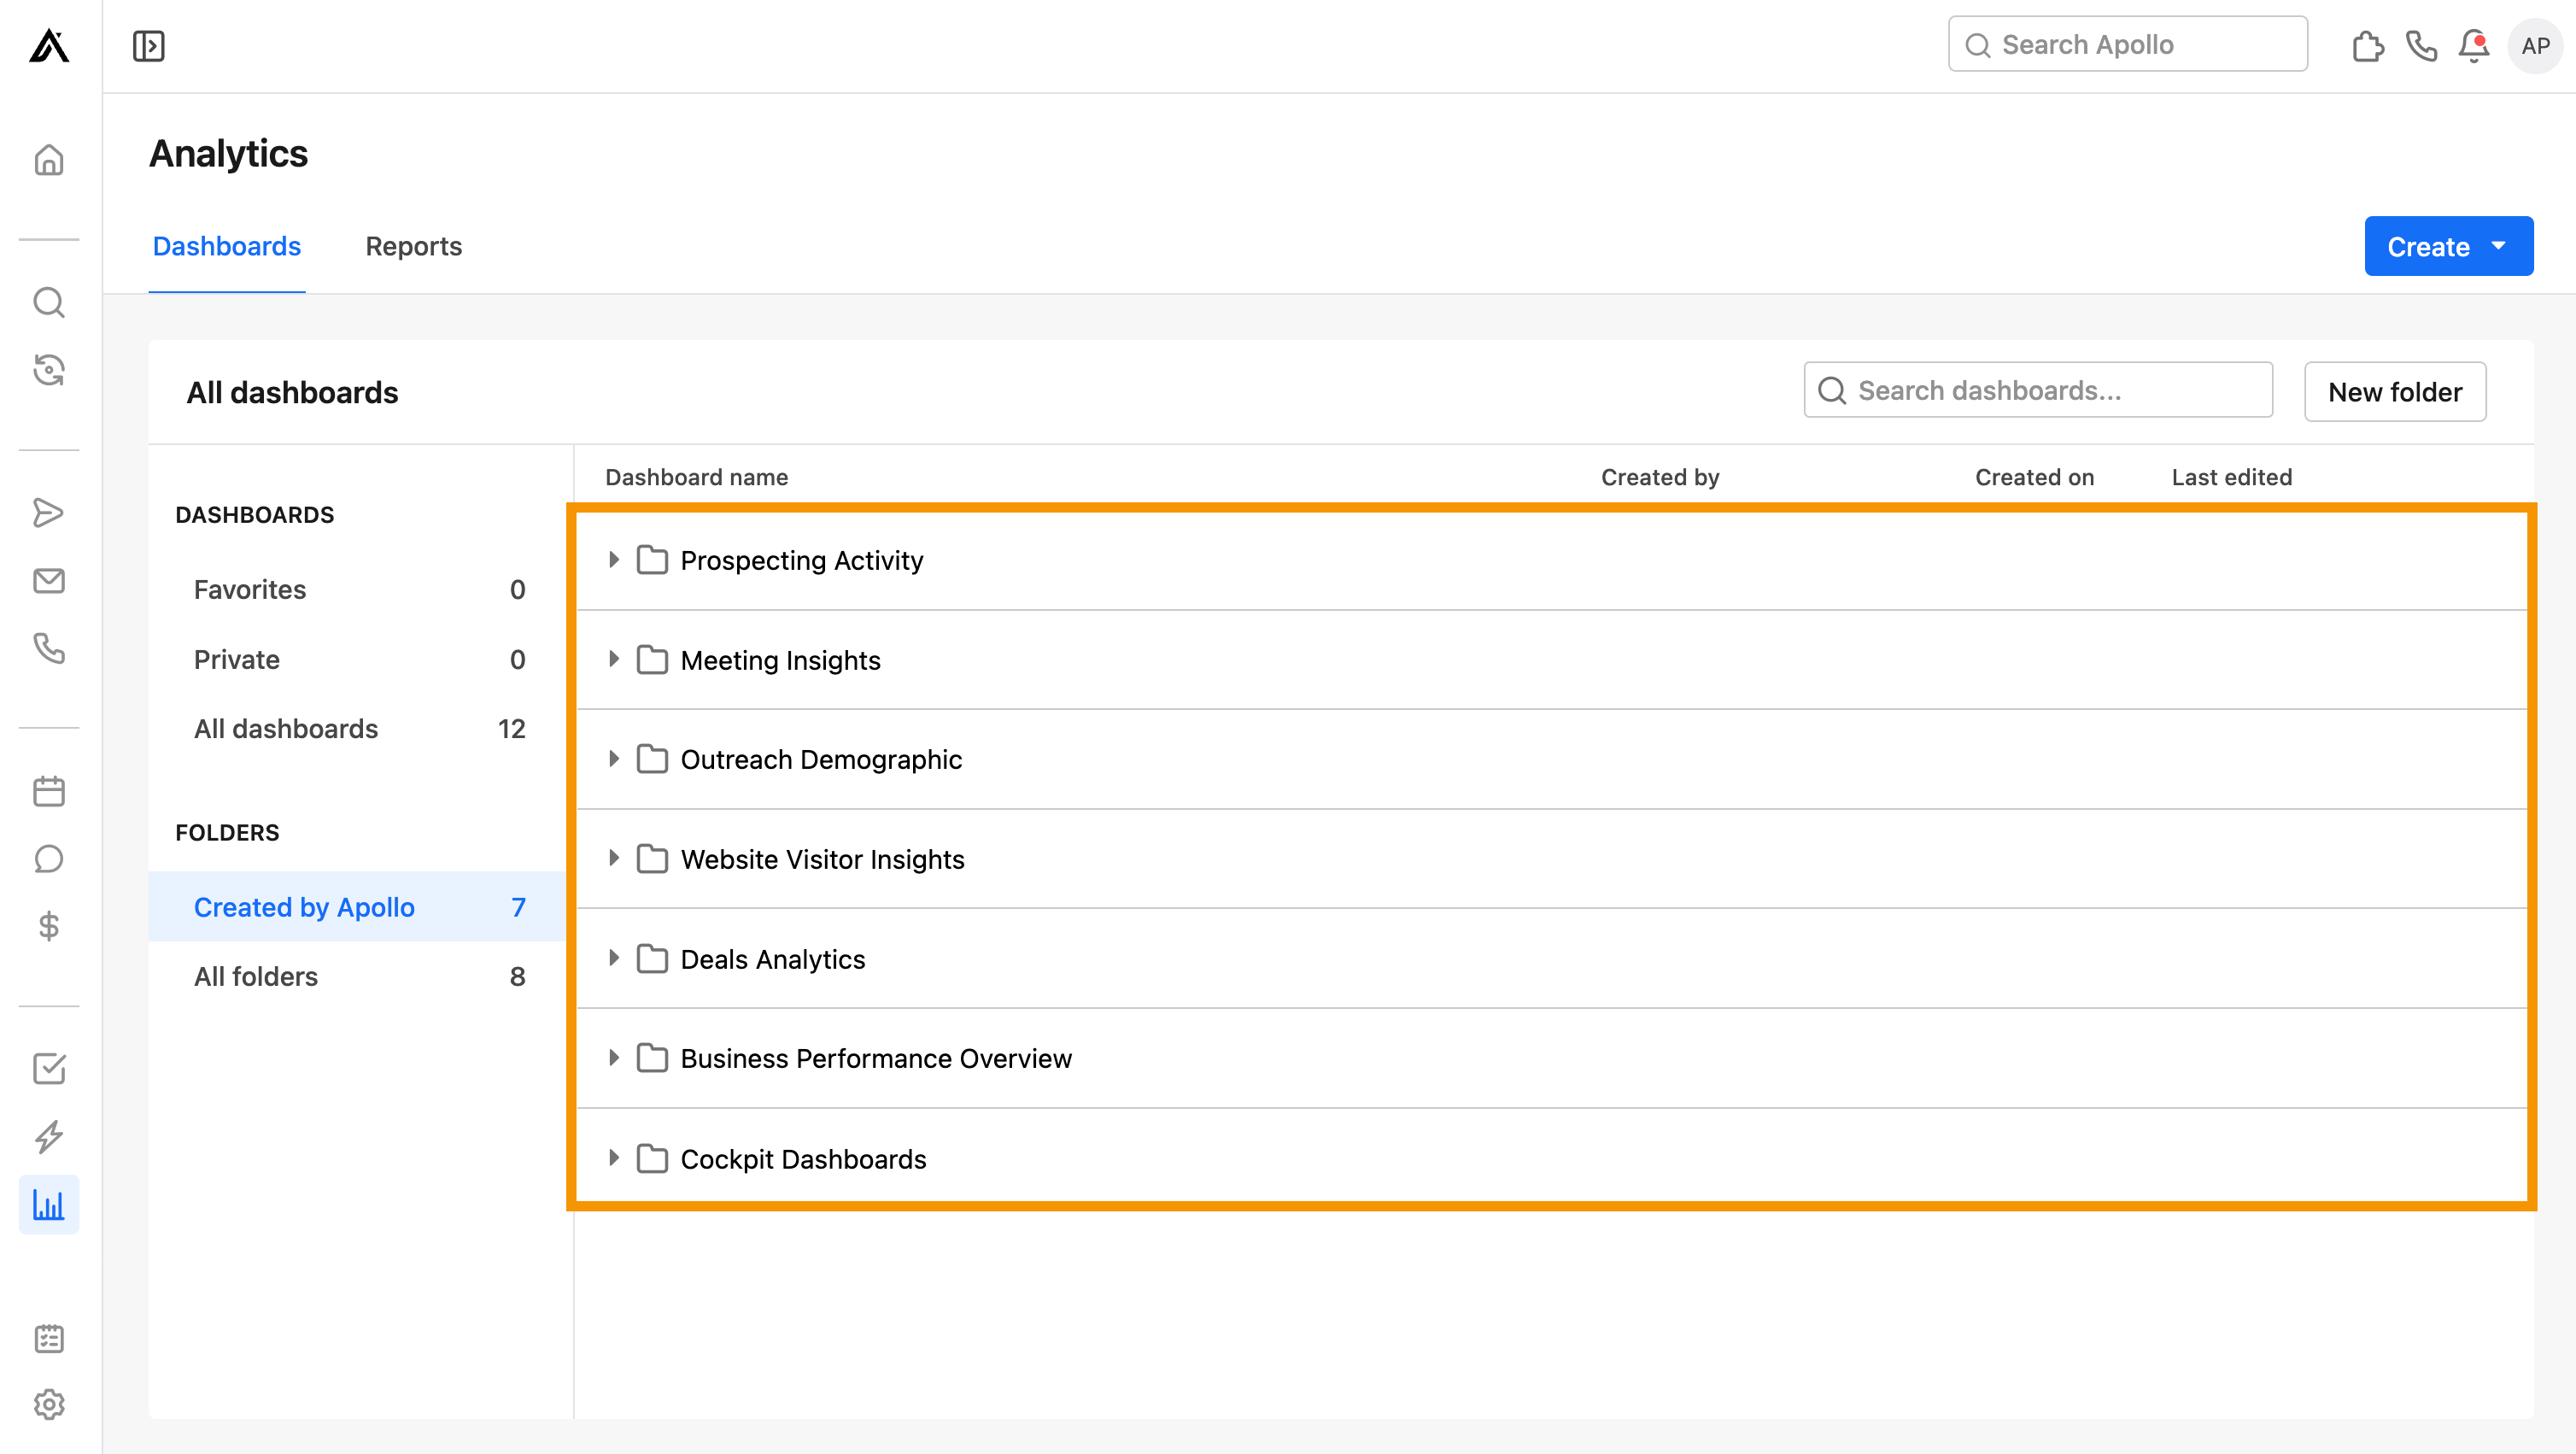Expand the Cockpit Dashboards folder arrow

(614, 1158)
